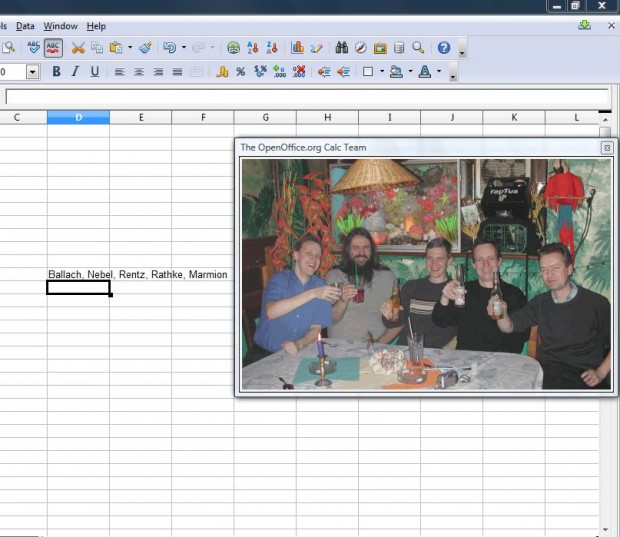The height and width of the screenshot is (537, 620).
Task: Show the Draw Functions toolbar
Action: click(x=316, y=48)
